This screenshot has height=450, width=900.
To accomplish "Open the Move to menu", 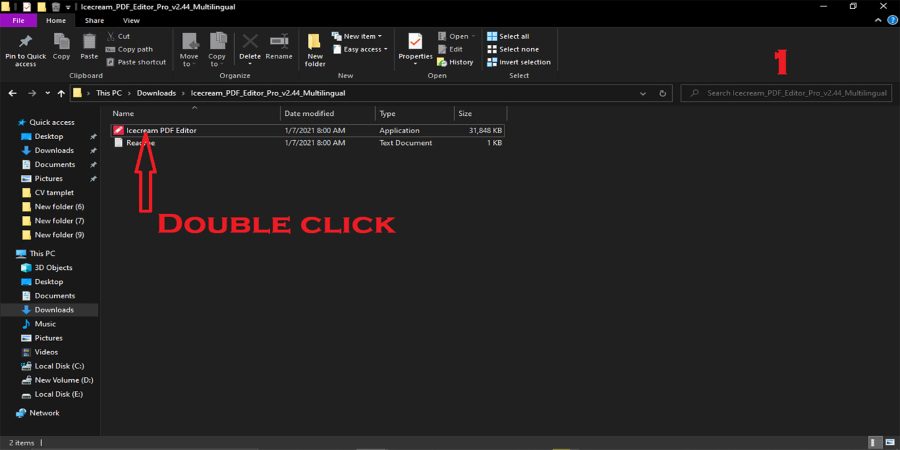I will tap(189, 50).
